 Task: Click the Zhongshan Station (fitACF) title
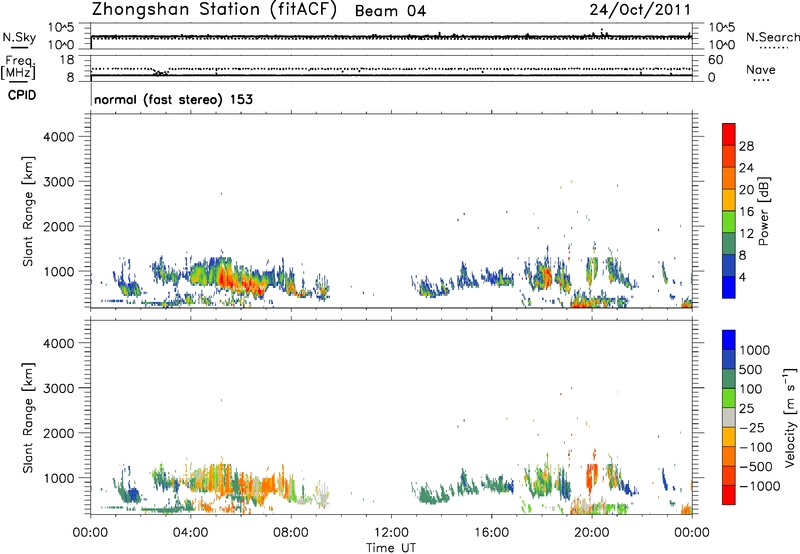pyautogui.click(x=214, y=10)
